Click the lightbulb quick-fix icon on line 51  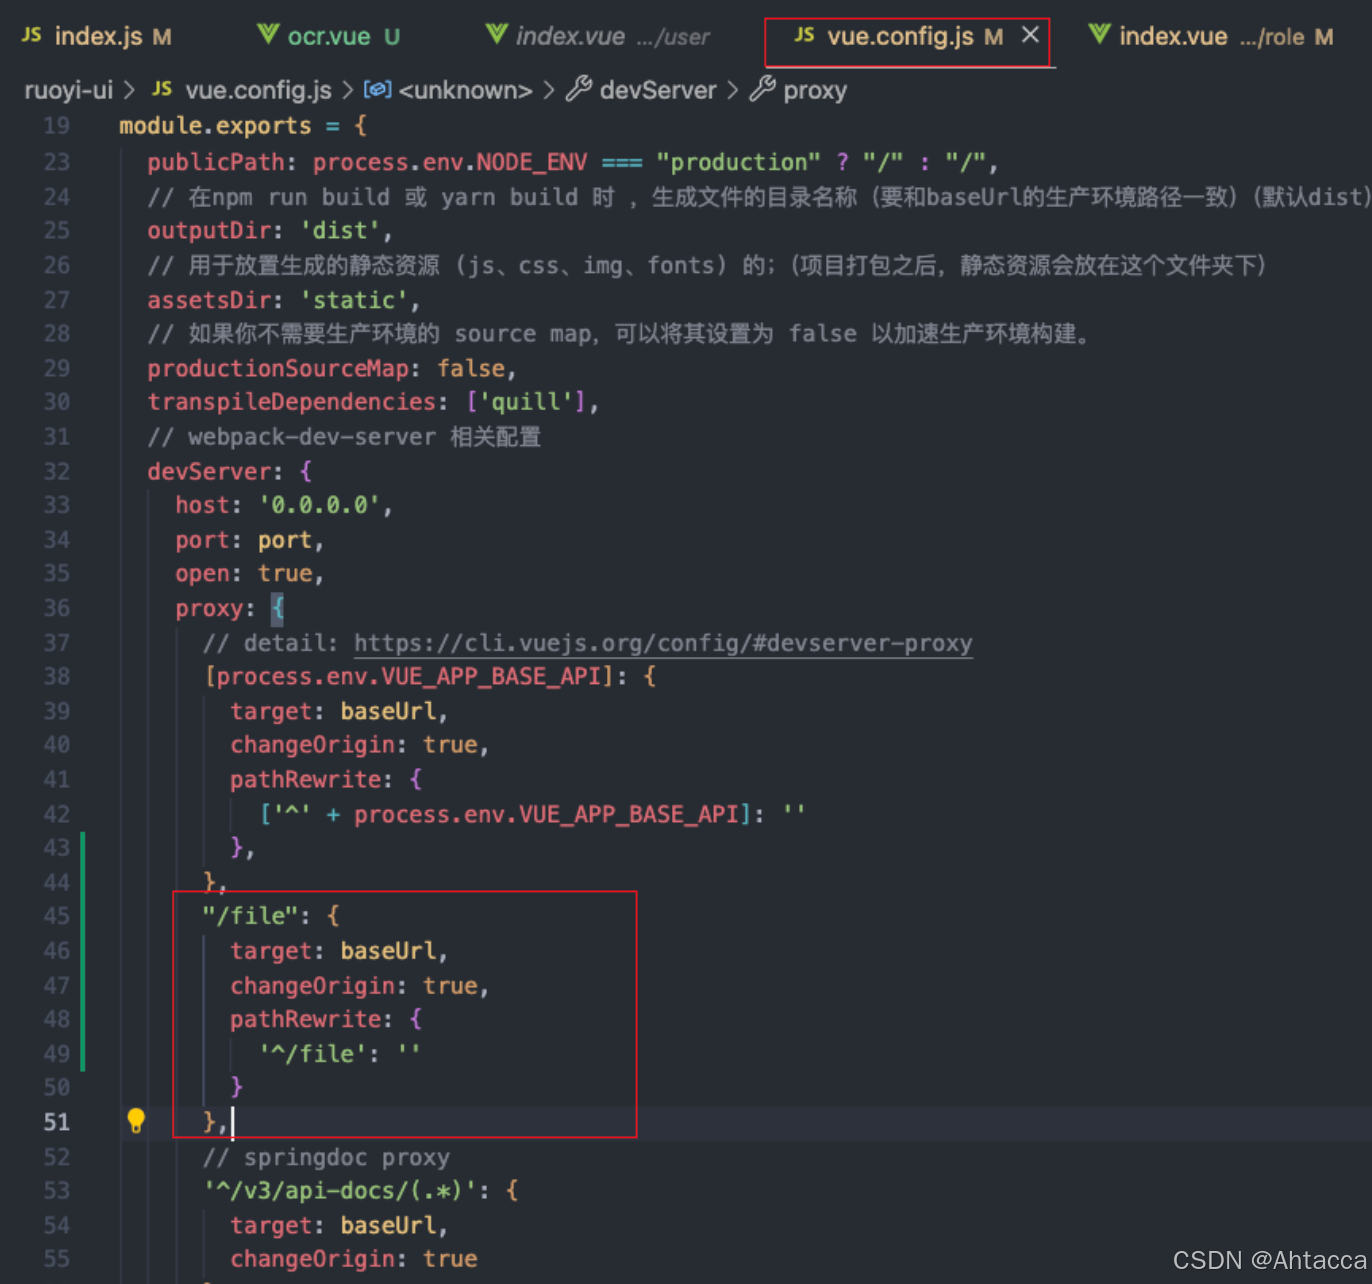[x=136, y=1120]
